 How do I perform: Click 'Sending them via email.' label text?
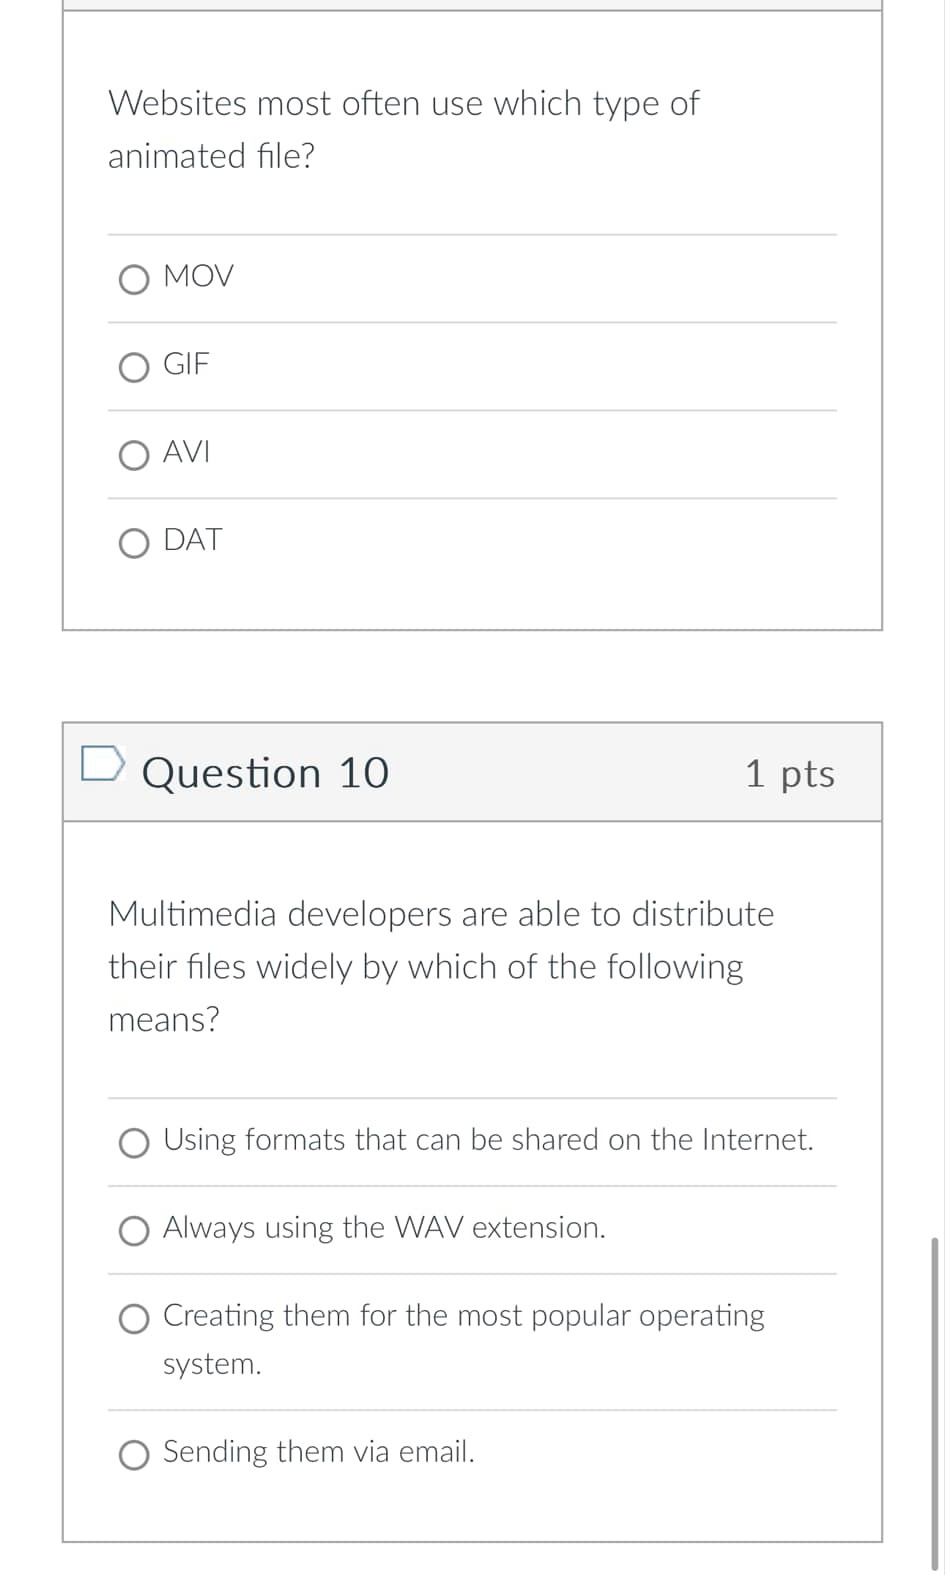point(318,1451)
